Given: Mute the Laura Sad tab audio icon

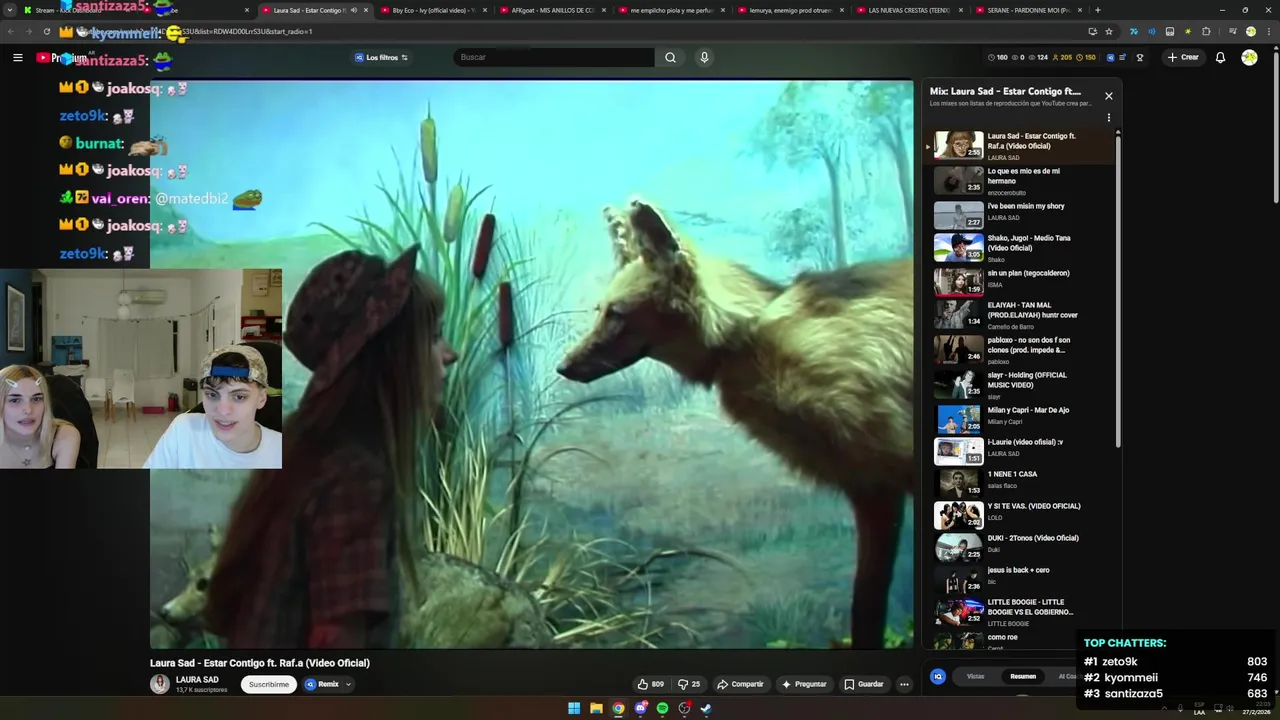Looking at the screenshot, I should click(x=353, y=10).
